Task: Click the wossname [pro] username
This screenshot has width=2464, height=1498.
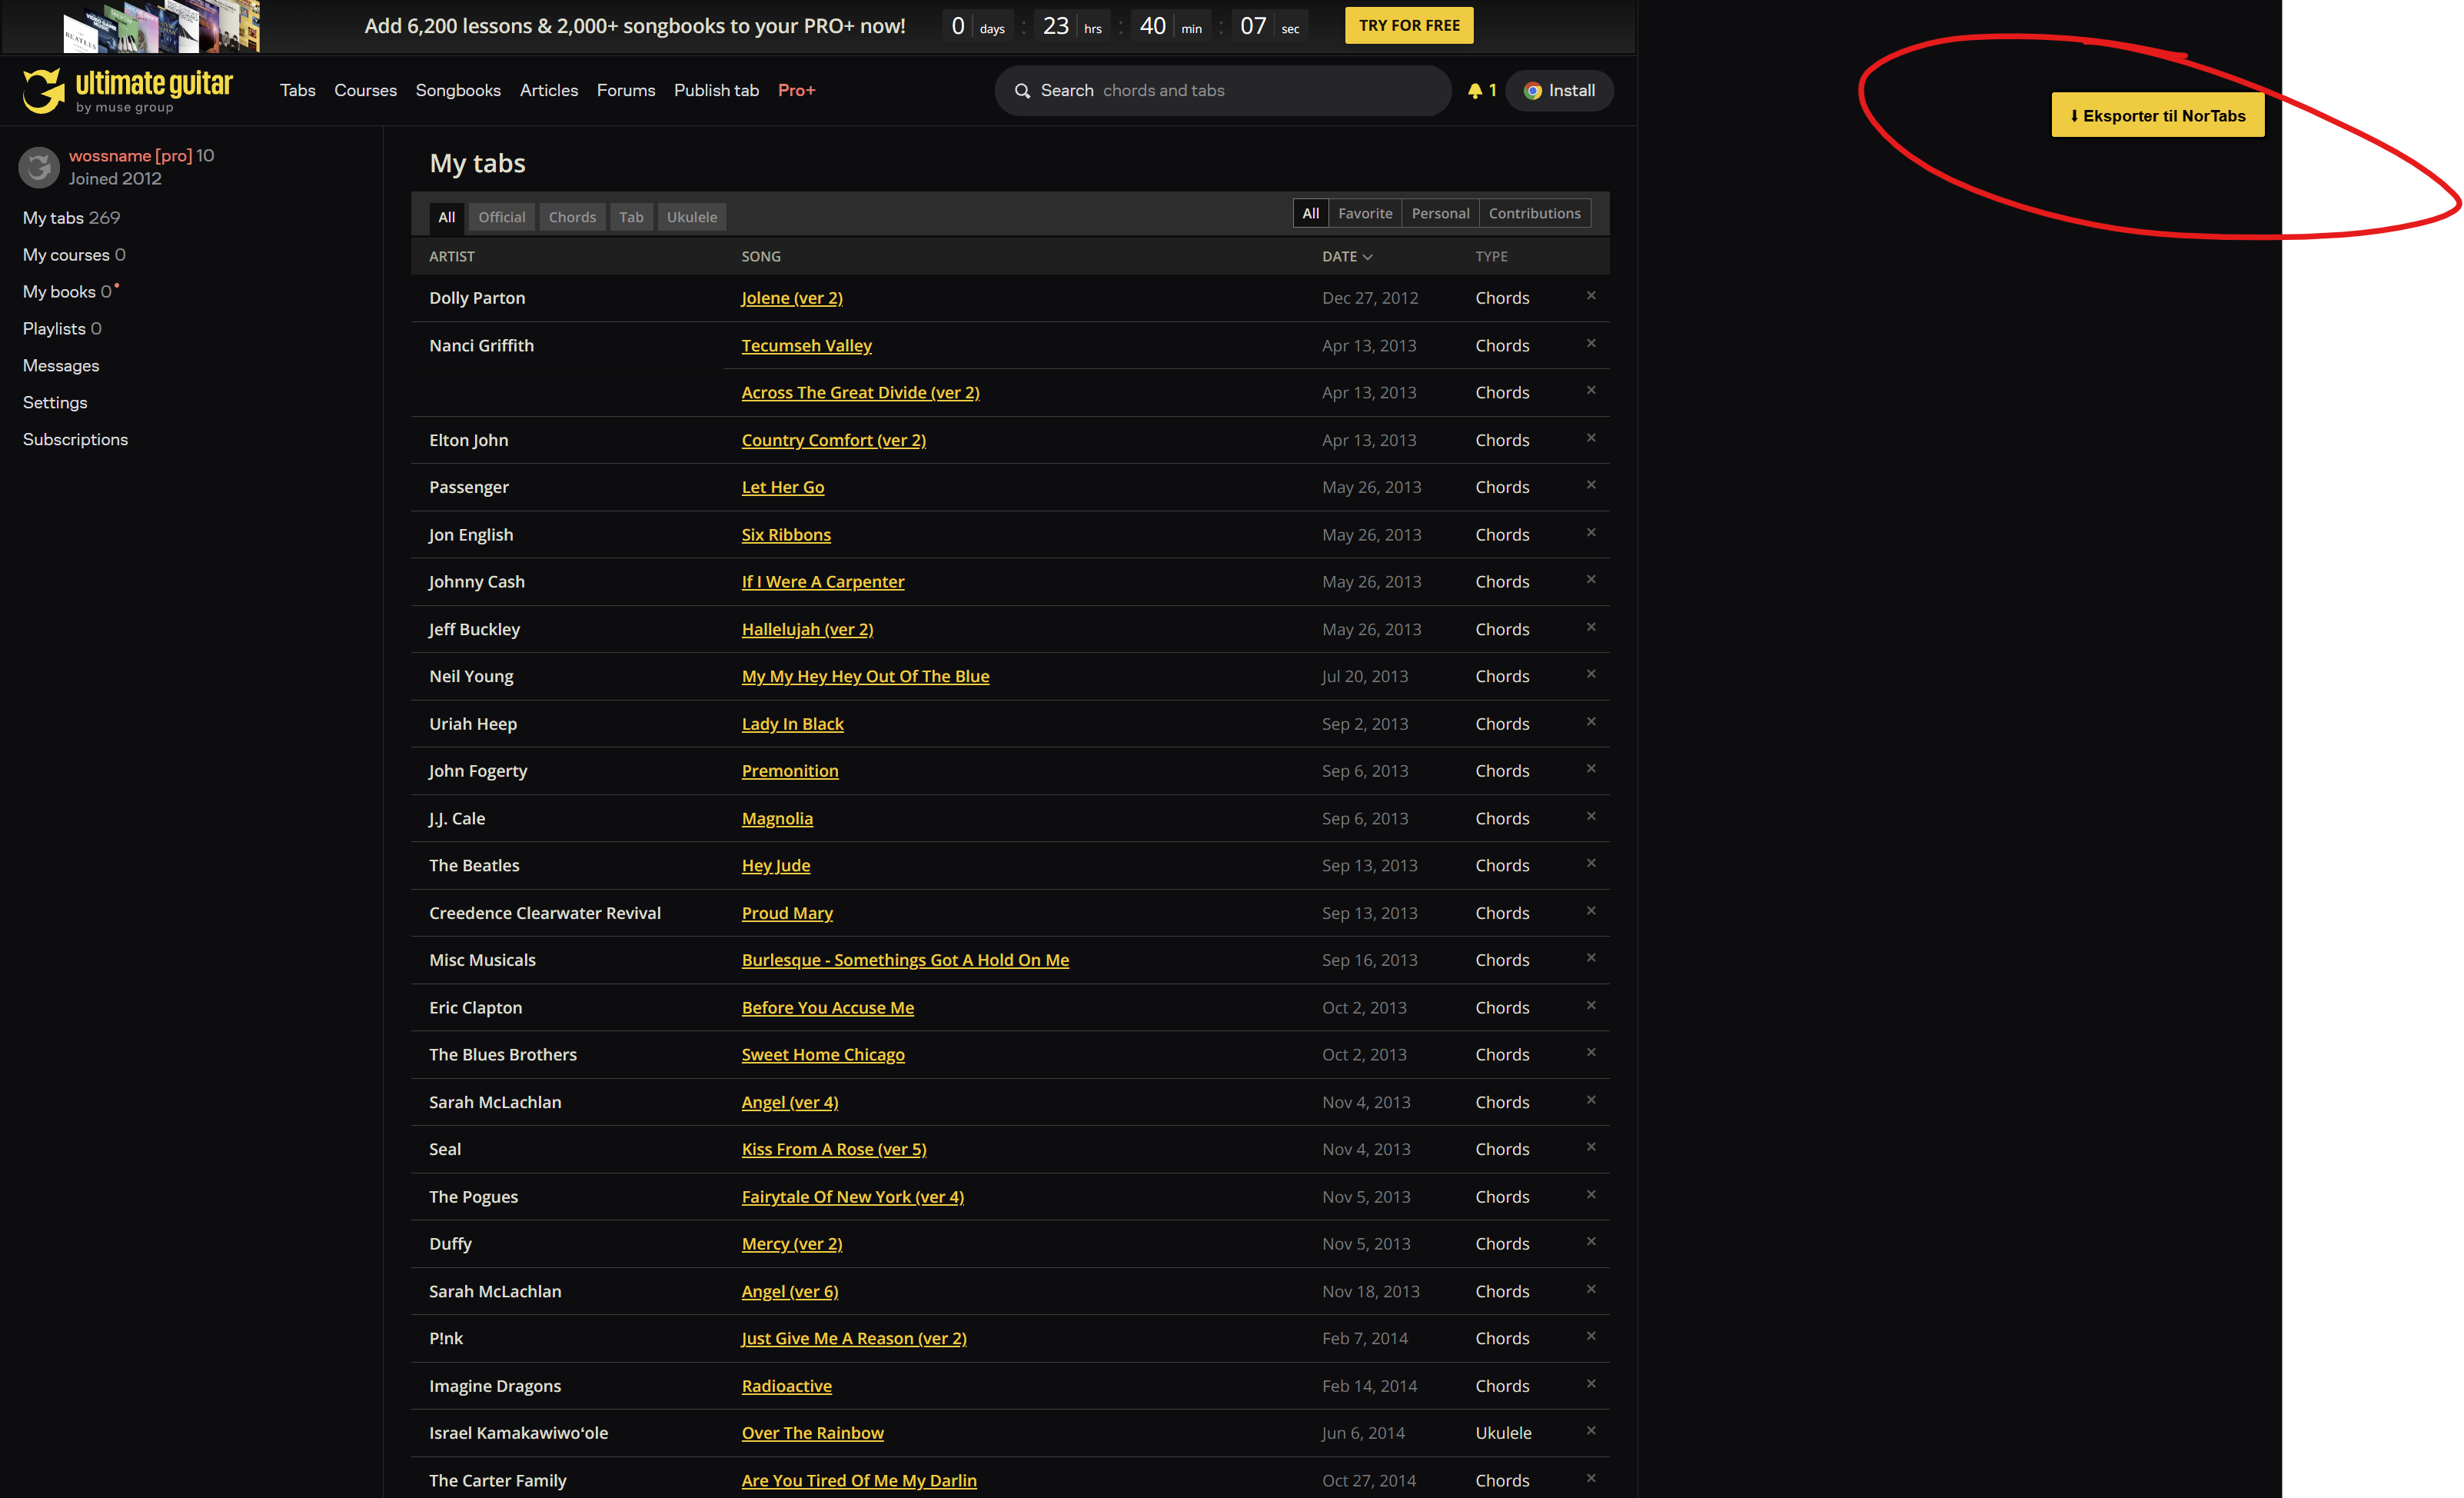Action: point(130,156)
